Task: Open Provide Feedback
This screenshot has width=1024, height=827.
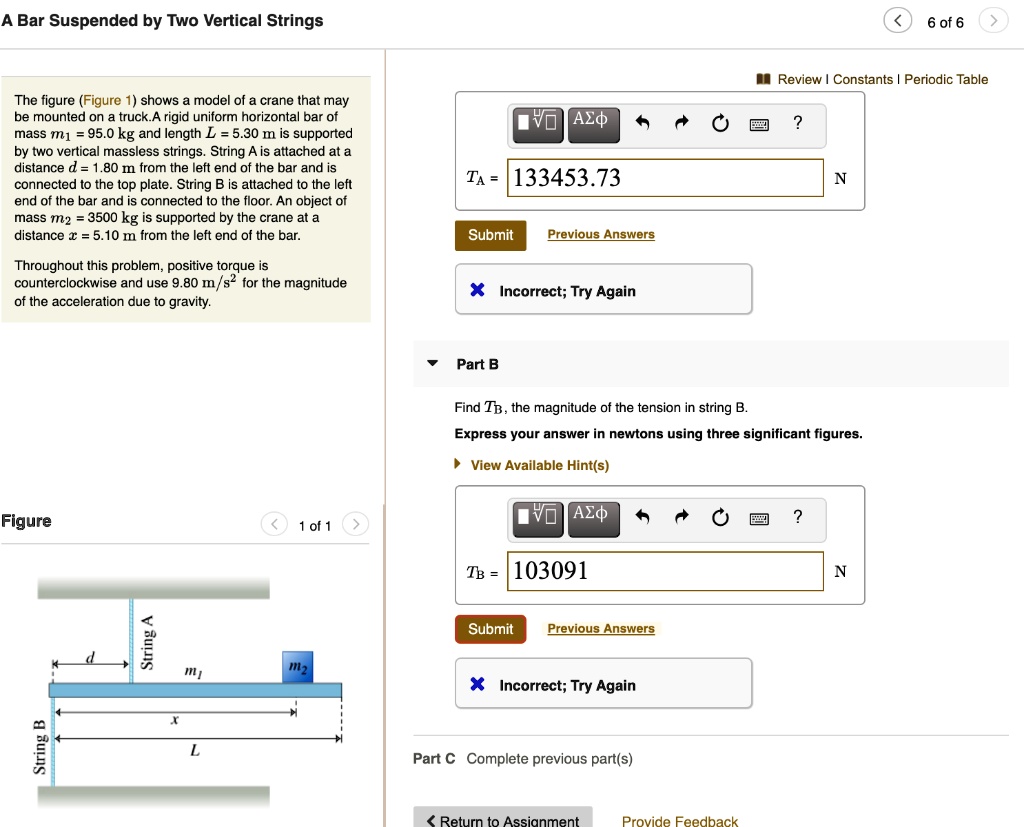Action: click(x=680, y=820)
